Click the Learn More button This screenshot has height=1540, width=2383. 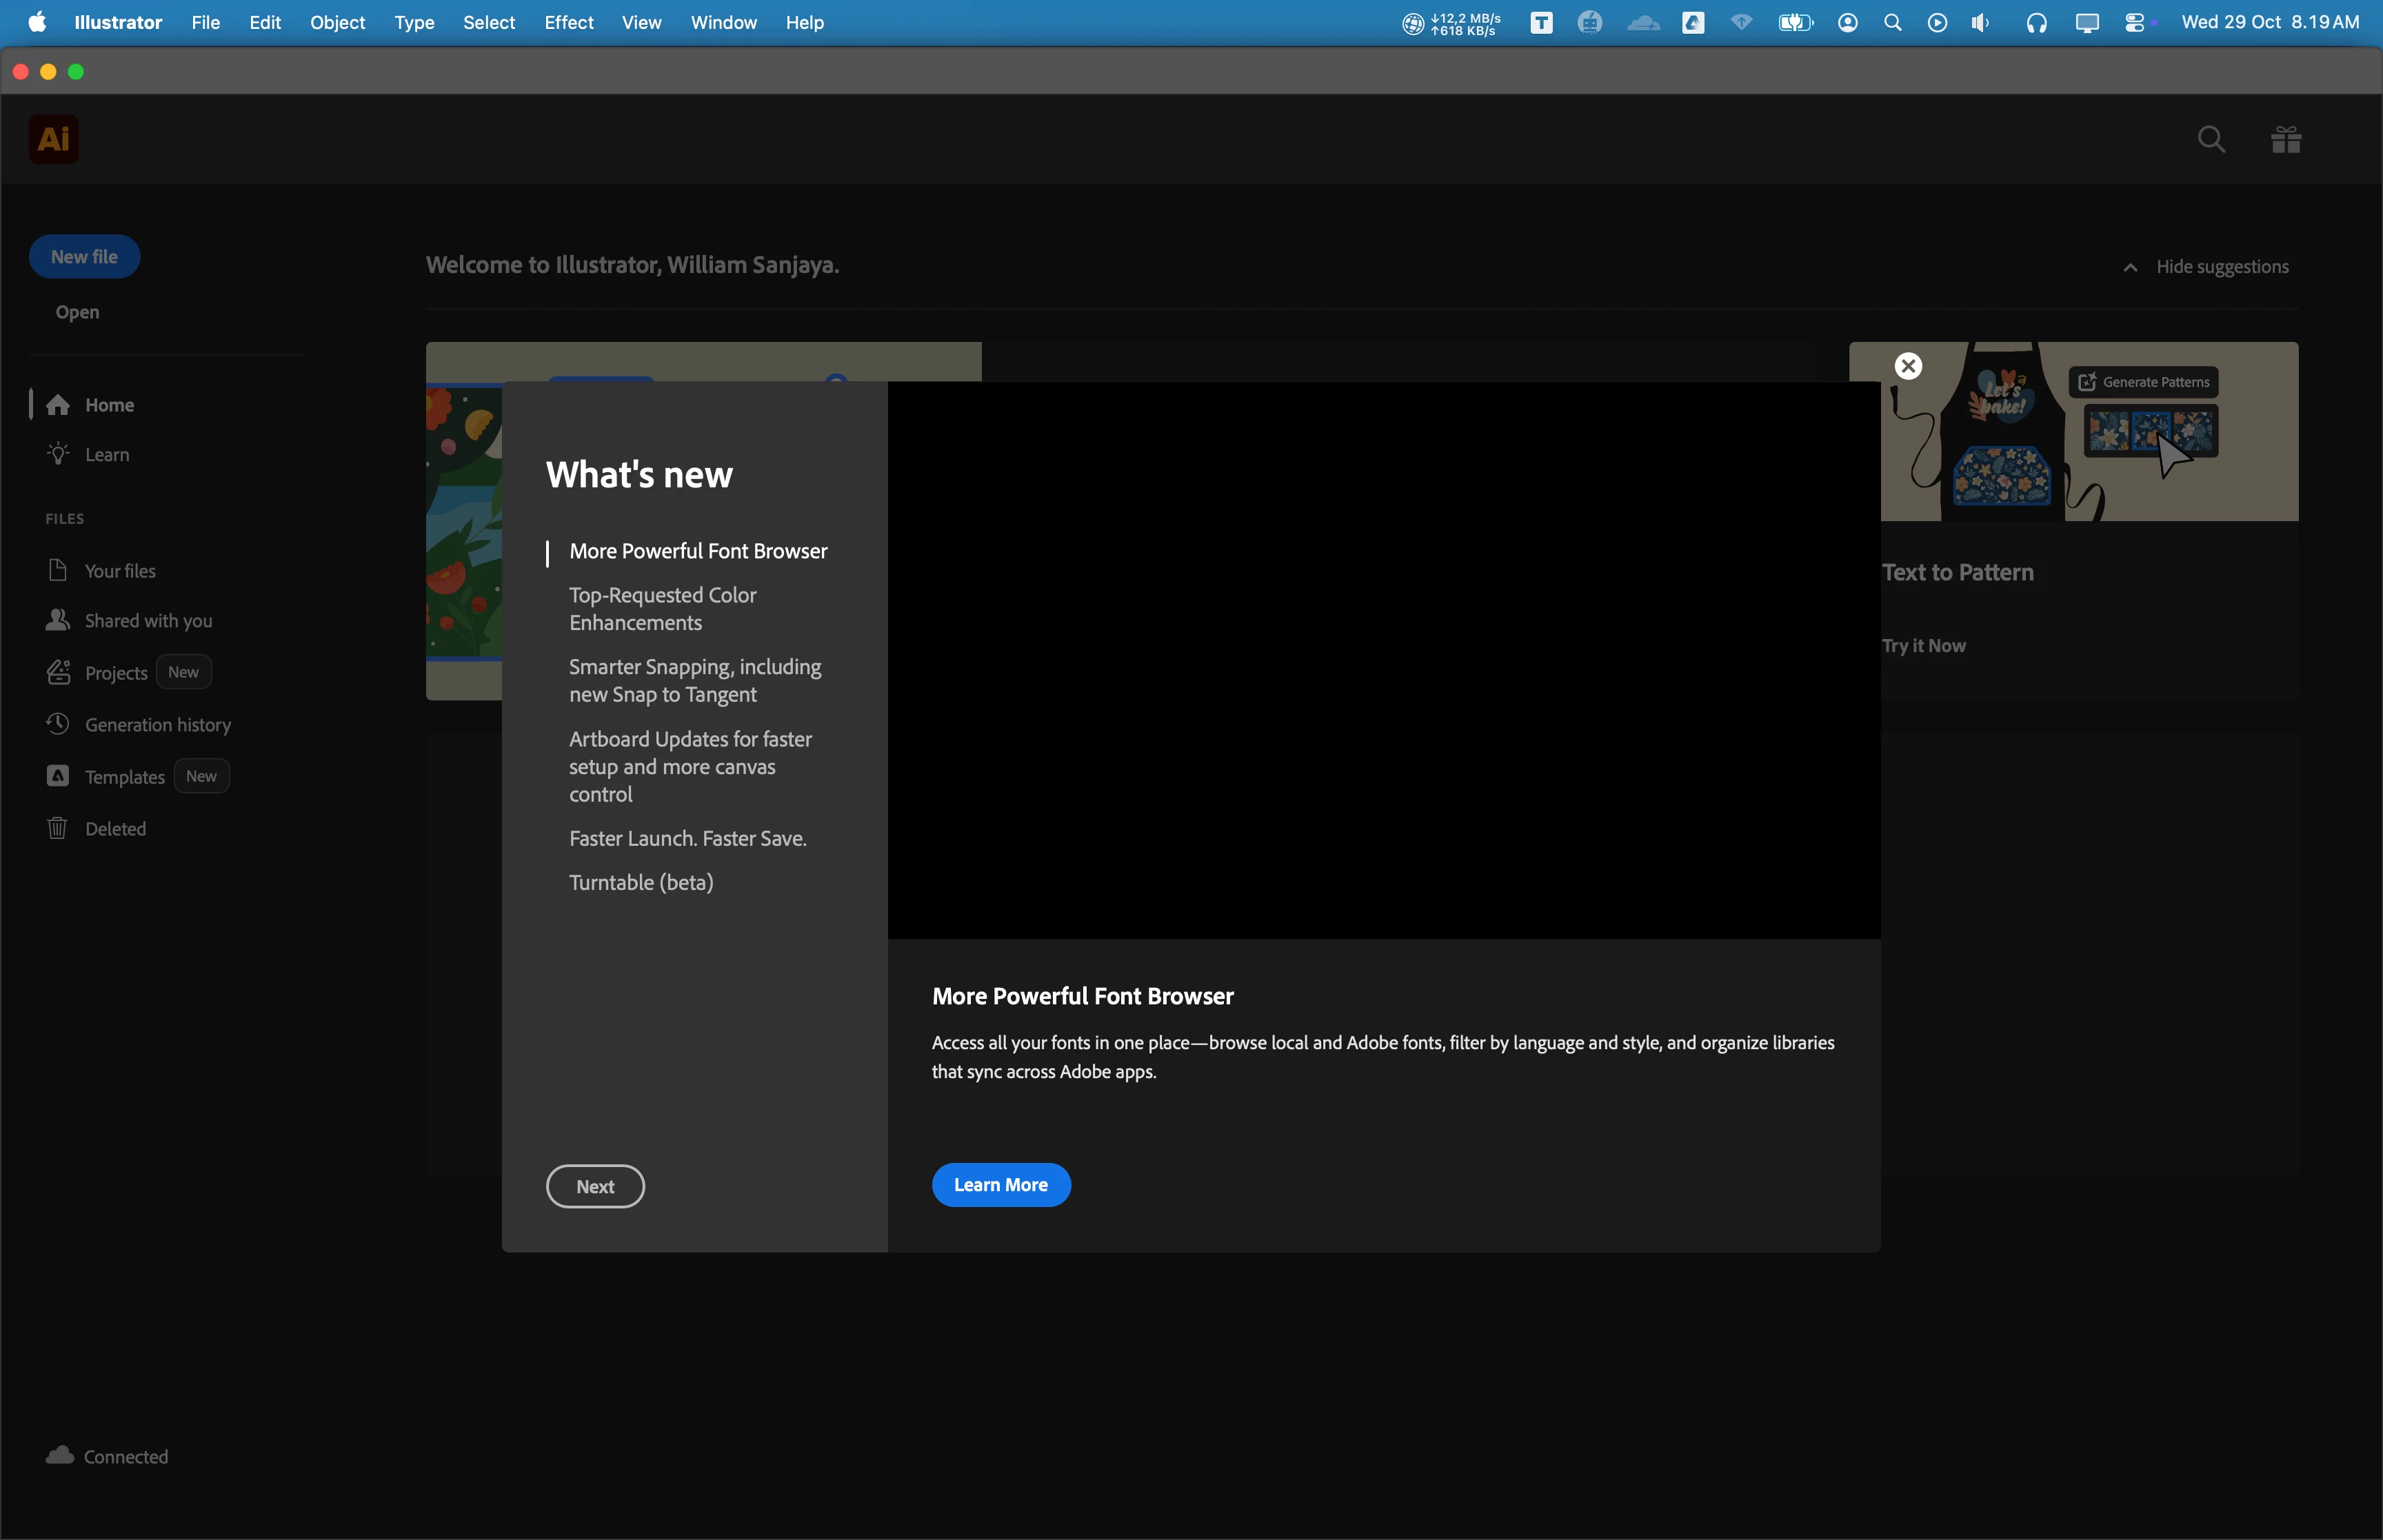[1000, 1185]
